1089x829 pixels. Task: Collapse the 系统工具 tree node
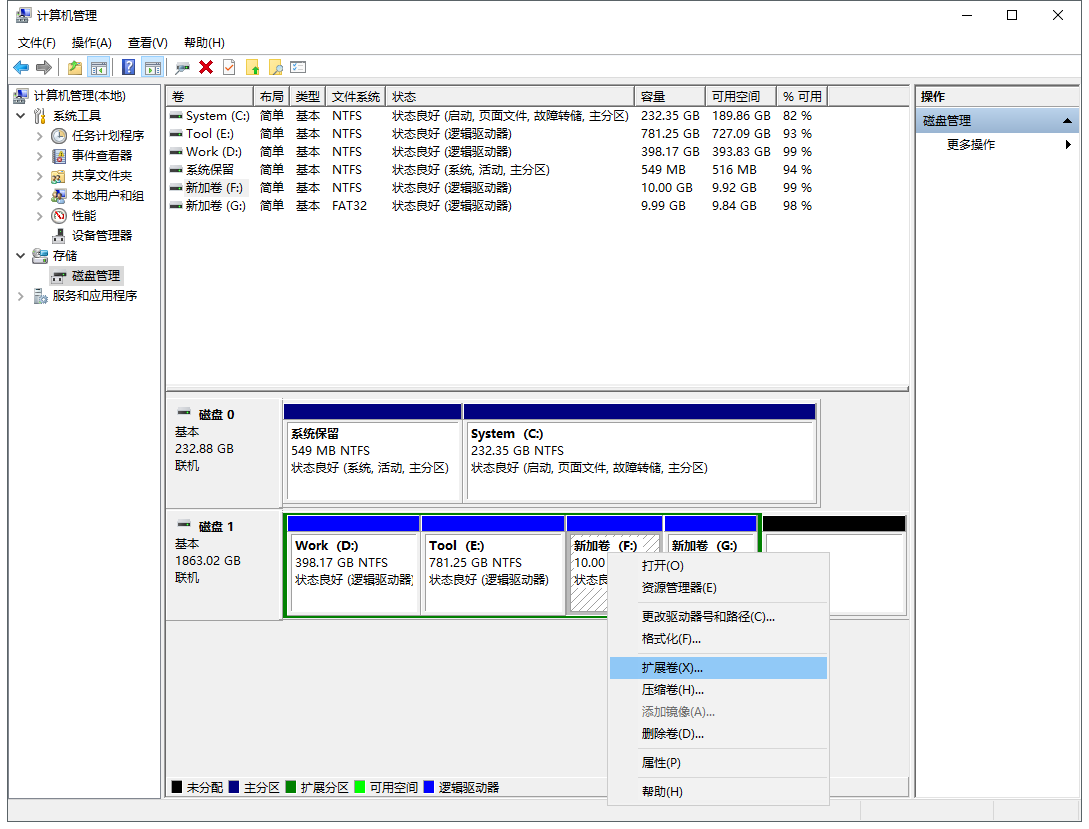pyautogui.click(x=22, y=116)
